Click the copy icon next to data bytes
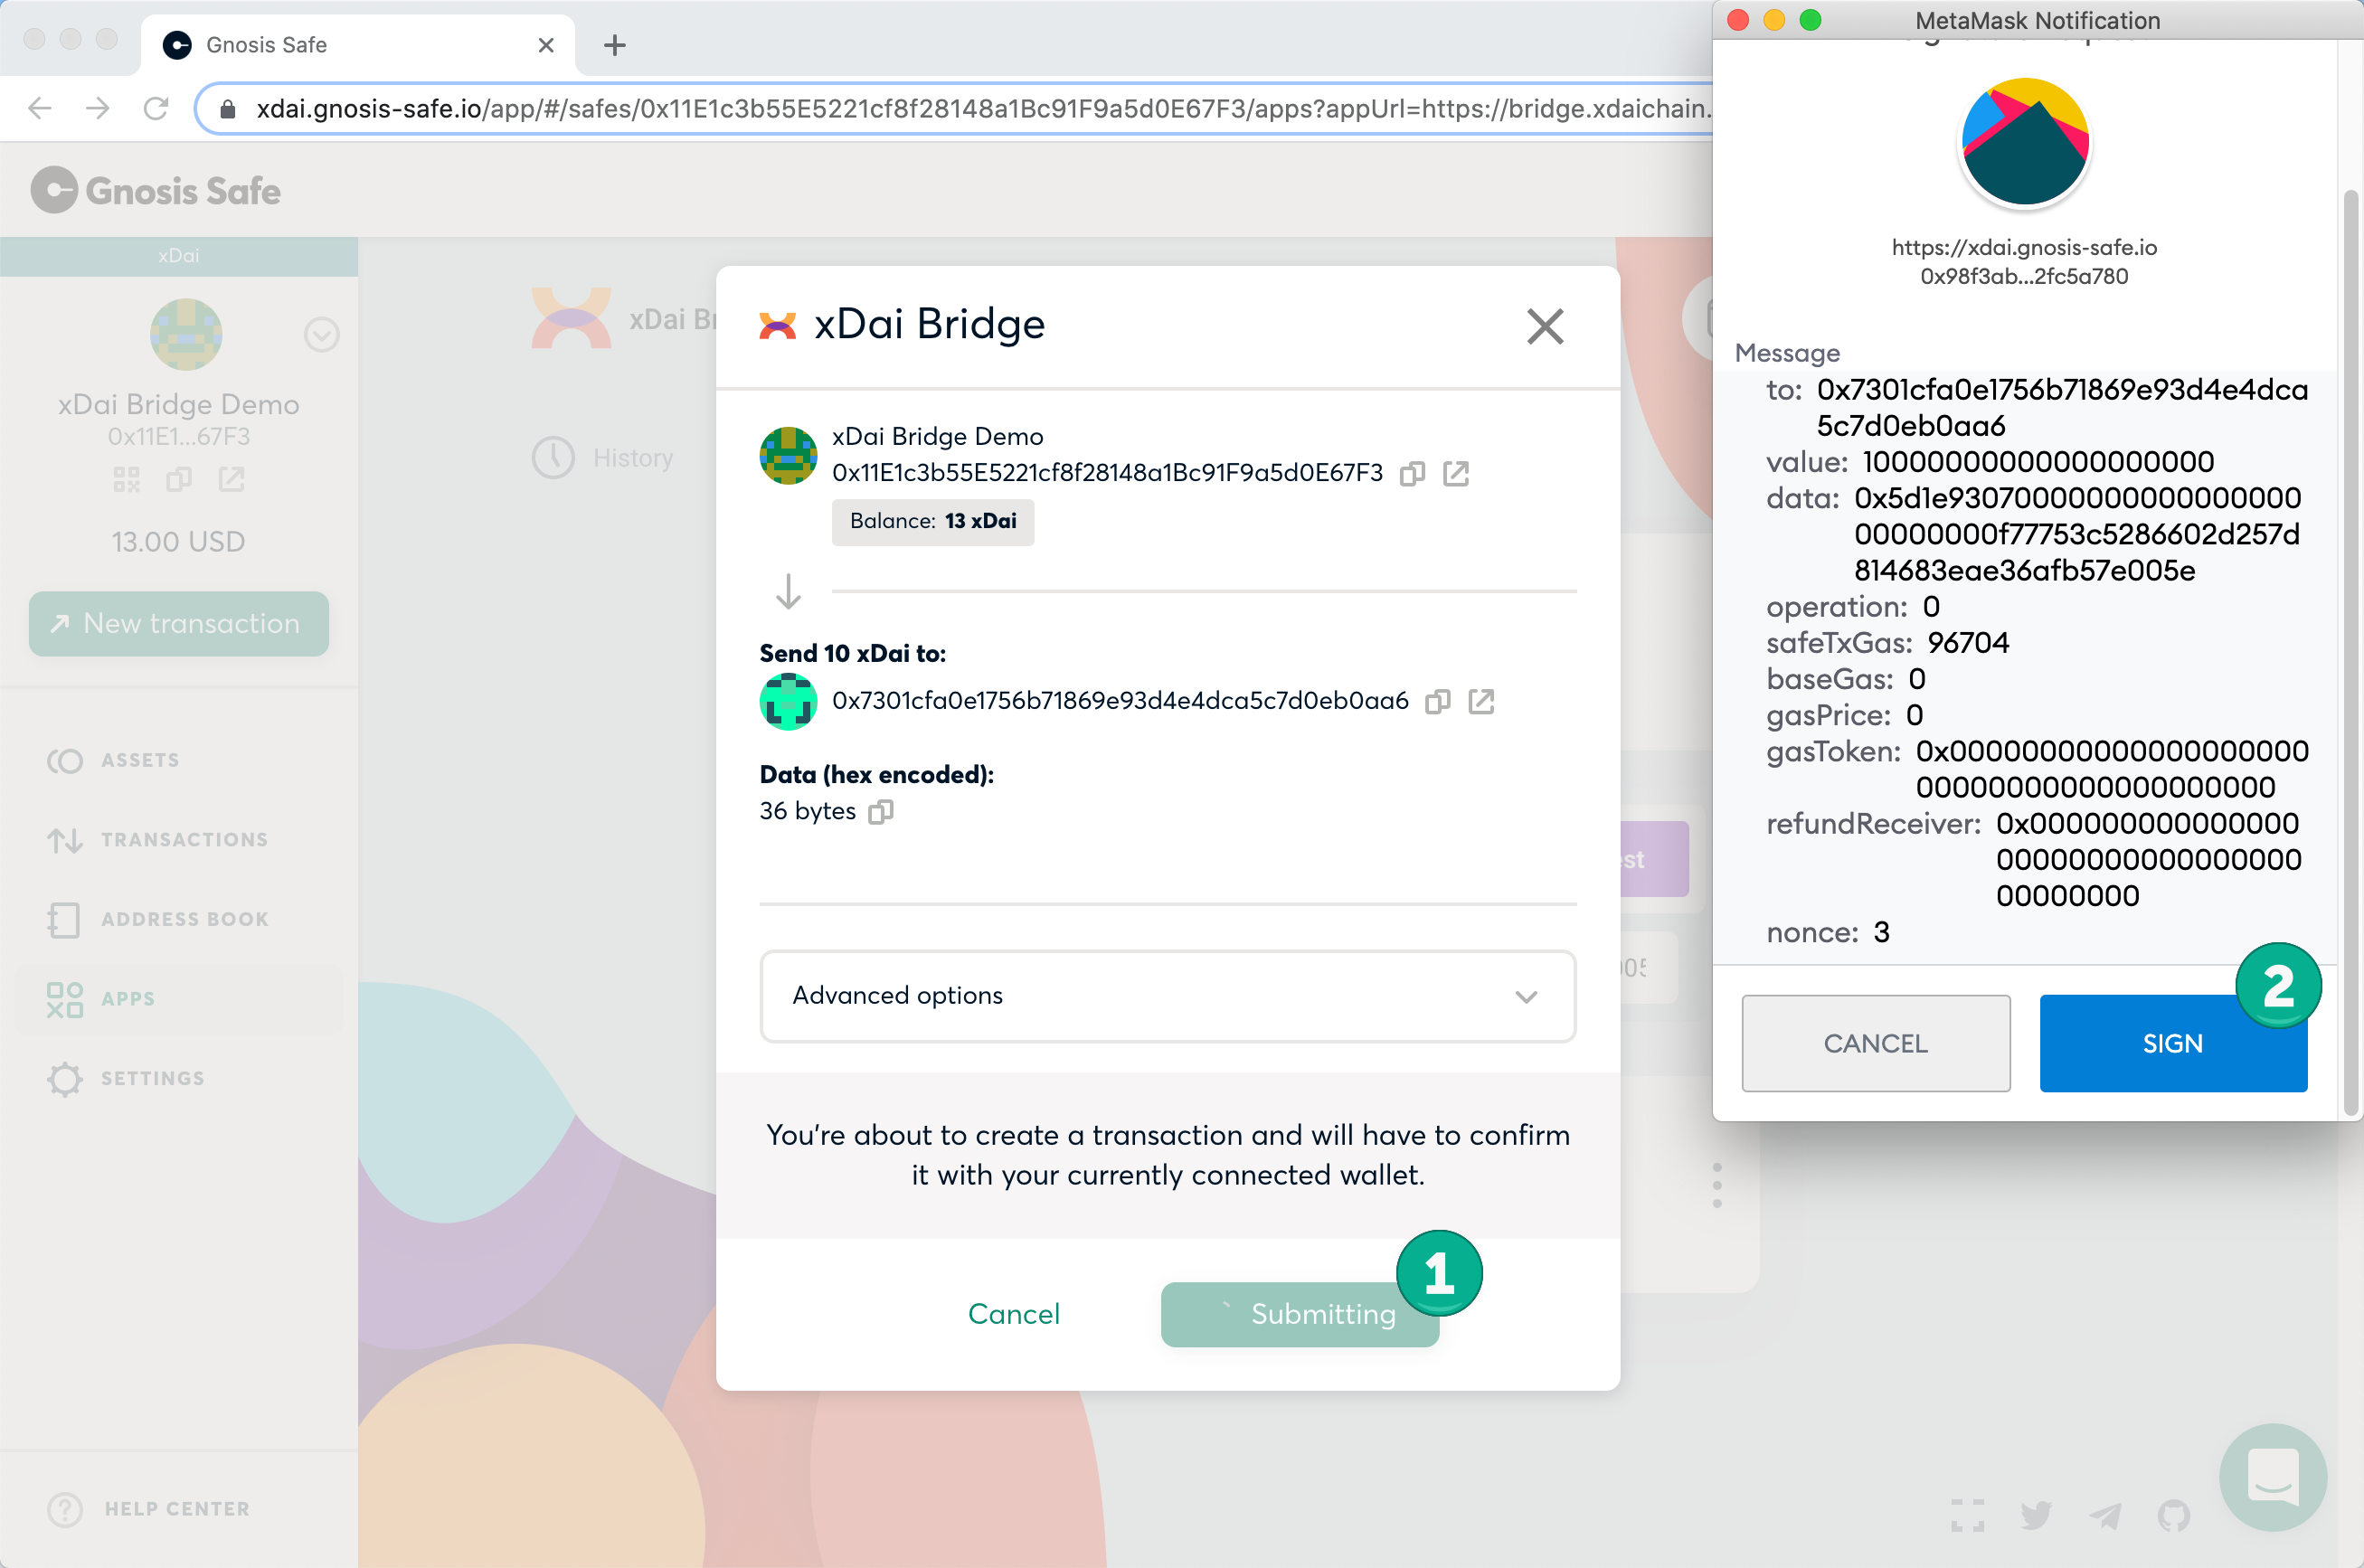Viewport: 2364px width, 1568px height. pos(882,810)
